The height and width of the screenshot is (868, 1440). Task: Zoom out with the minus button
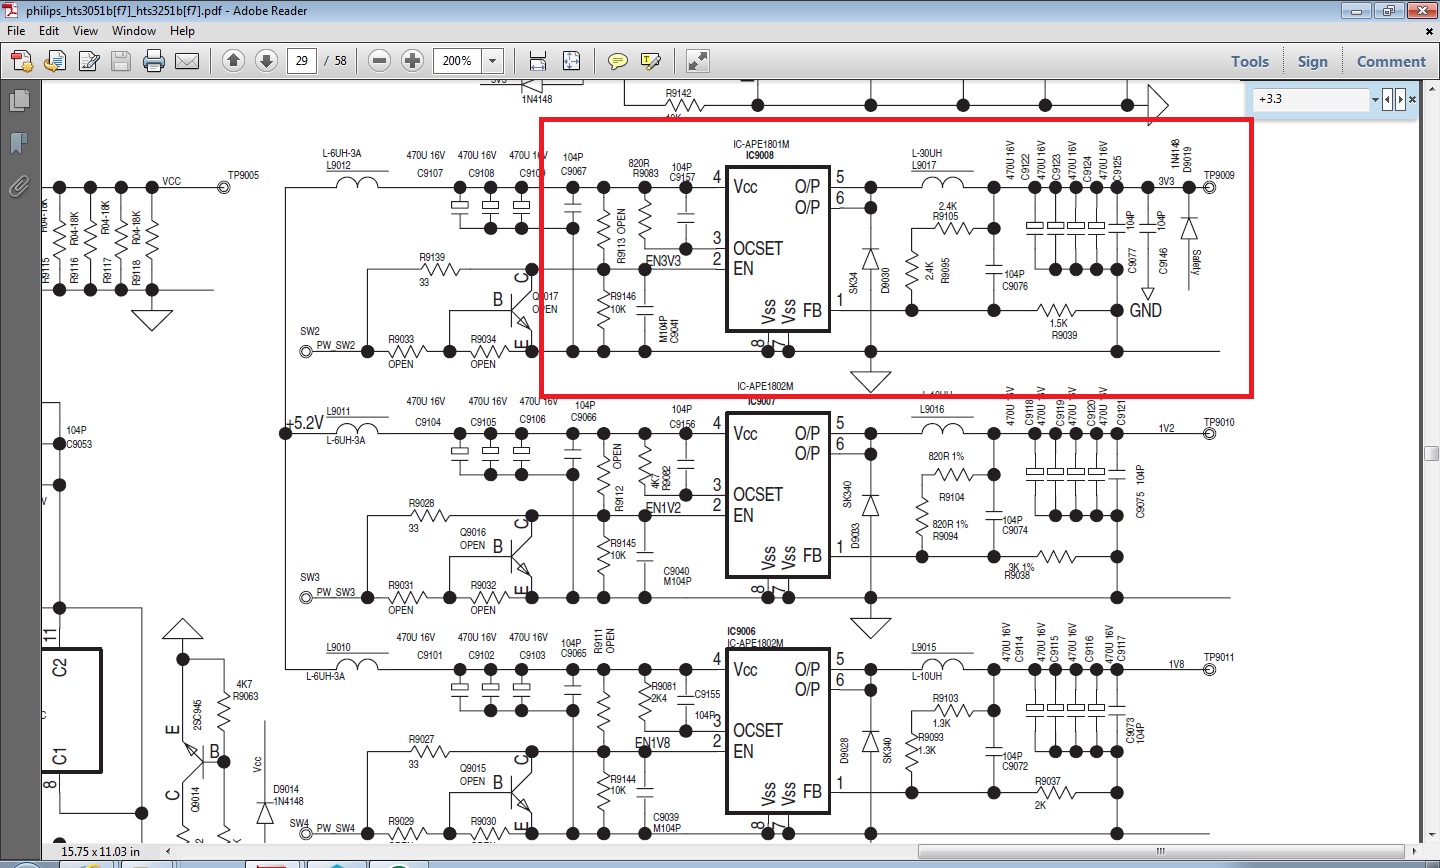coord(379,61)
